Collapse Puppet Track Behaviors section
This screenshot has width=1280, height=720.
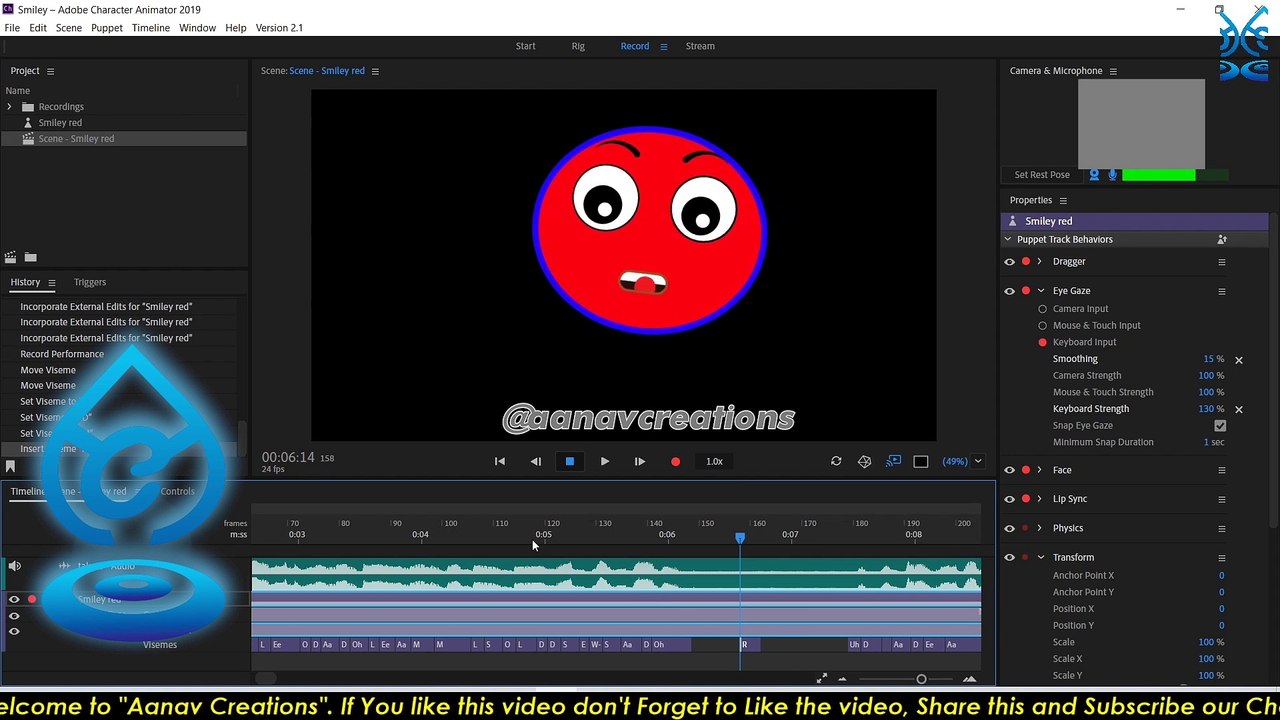click(1008, 240)
